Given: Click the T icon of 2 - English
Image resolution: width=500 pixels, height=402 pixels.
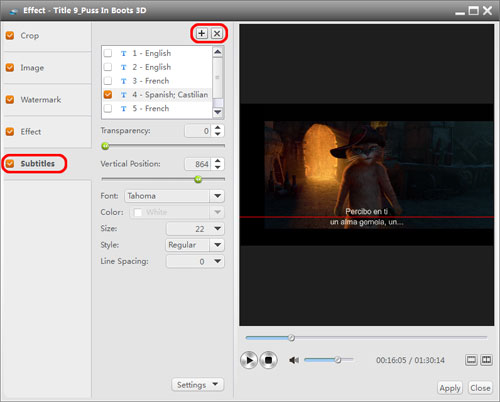Looking at the screenshot, I should (124, 67).
